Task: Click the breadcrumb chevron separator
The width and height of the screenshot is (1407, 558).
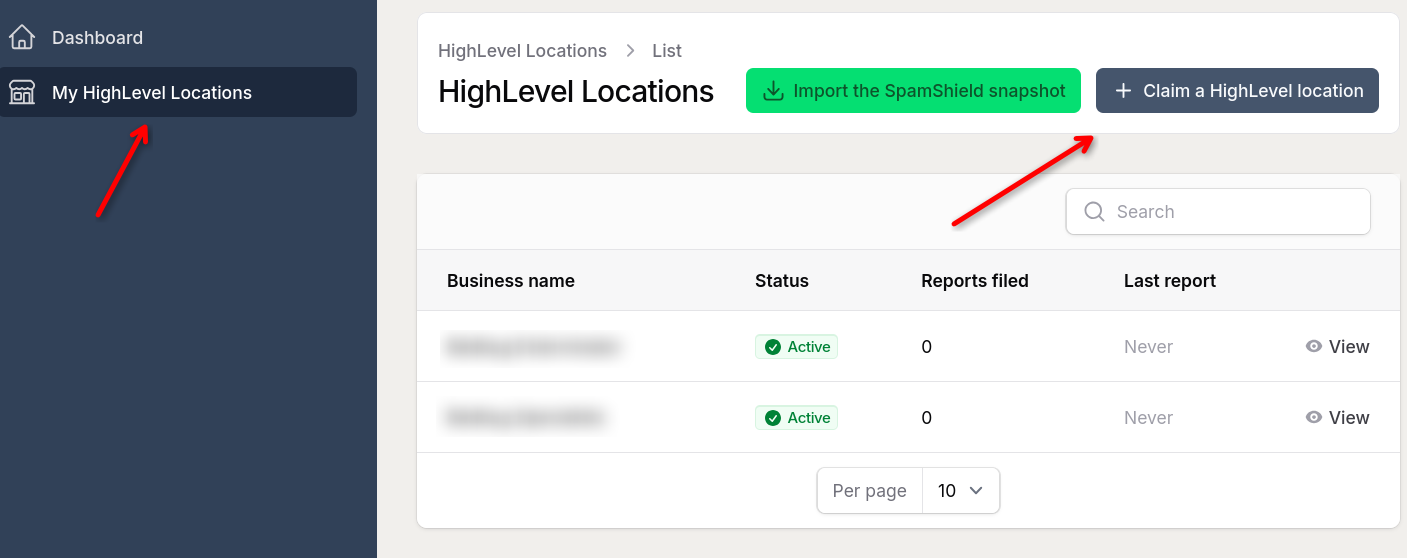Action: tap(630, 51)
